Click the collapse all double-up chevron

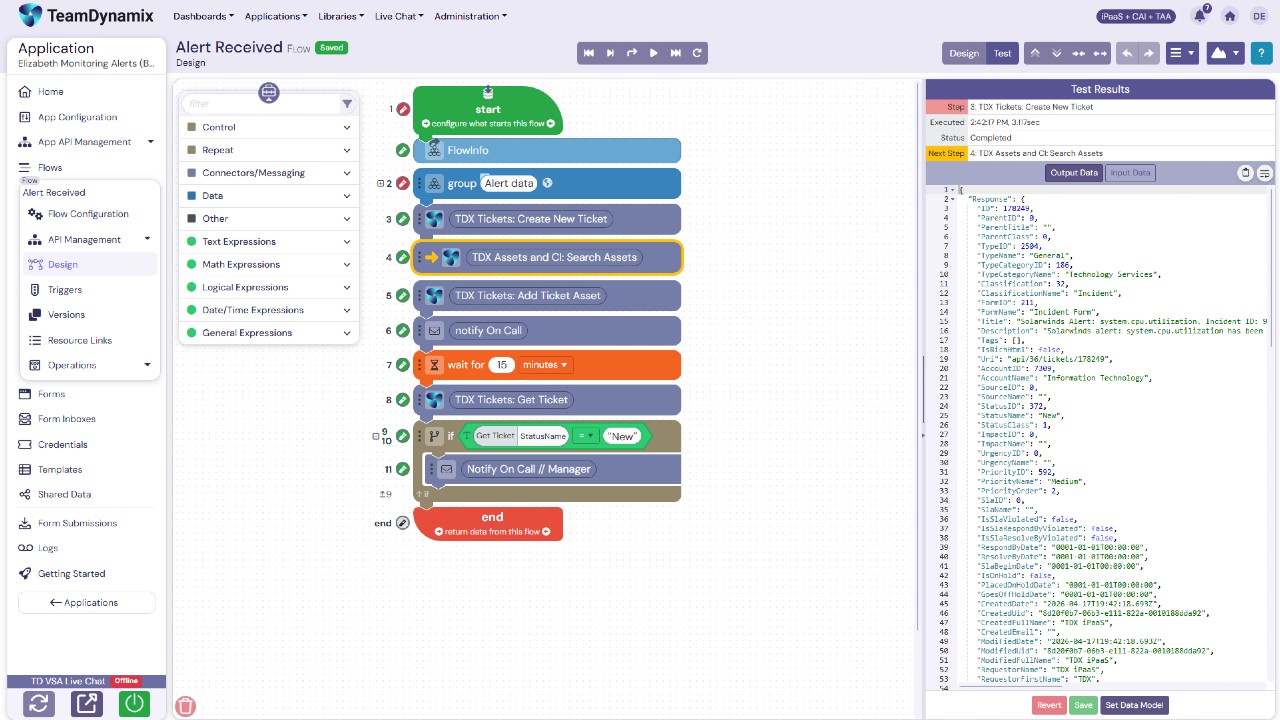(1035, 53)
